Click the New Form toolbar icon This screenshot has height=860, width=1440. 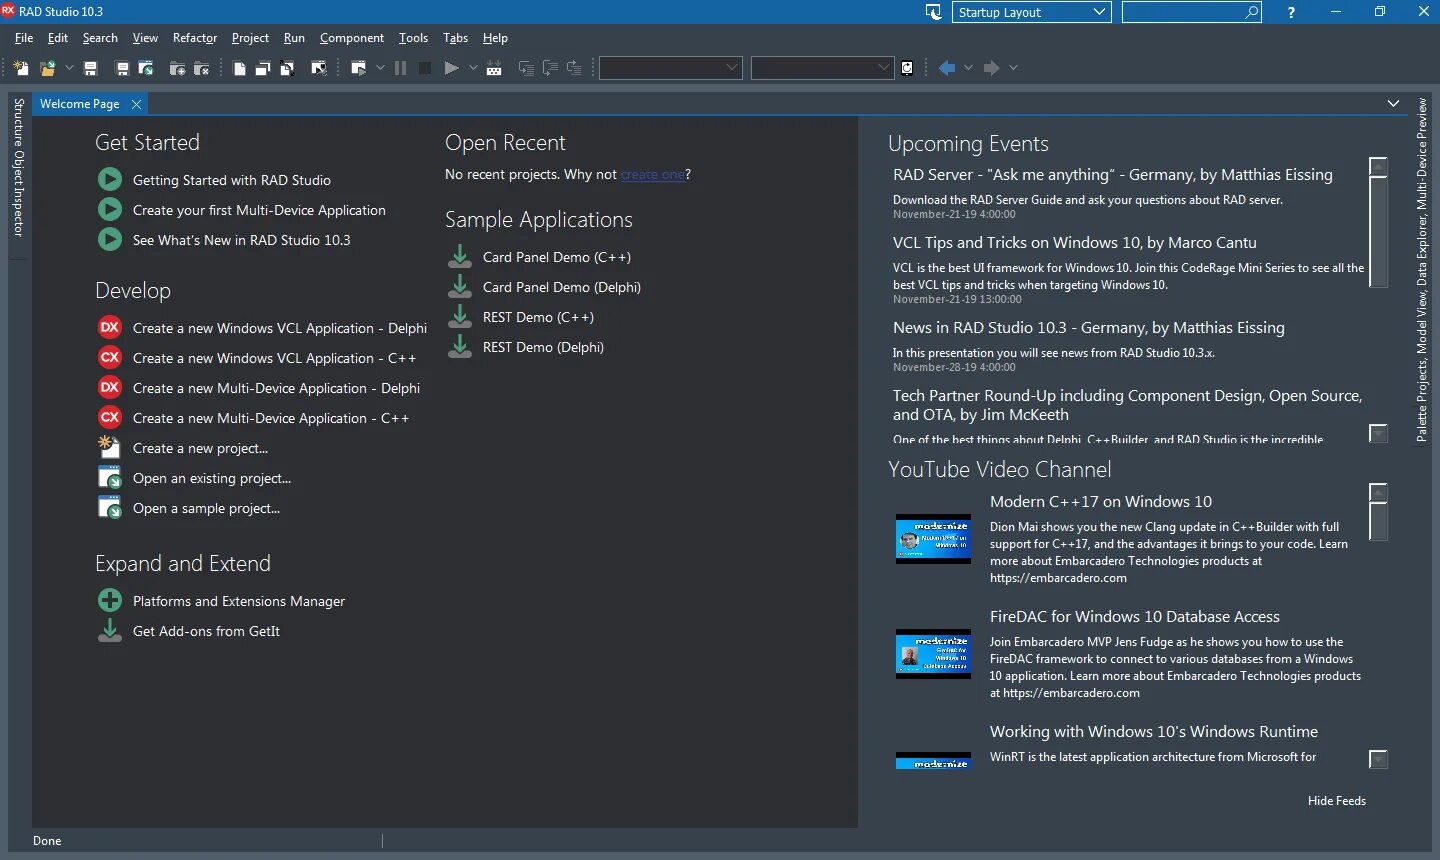tap(318, 68)
